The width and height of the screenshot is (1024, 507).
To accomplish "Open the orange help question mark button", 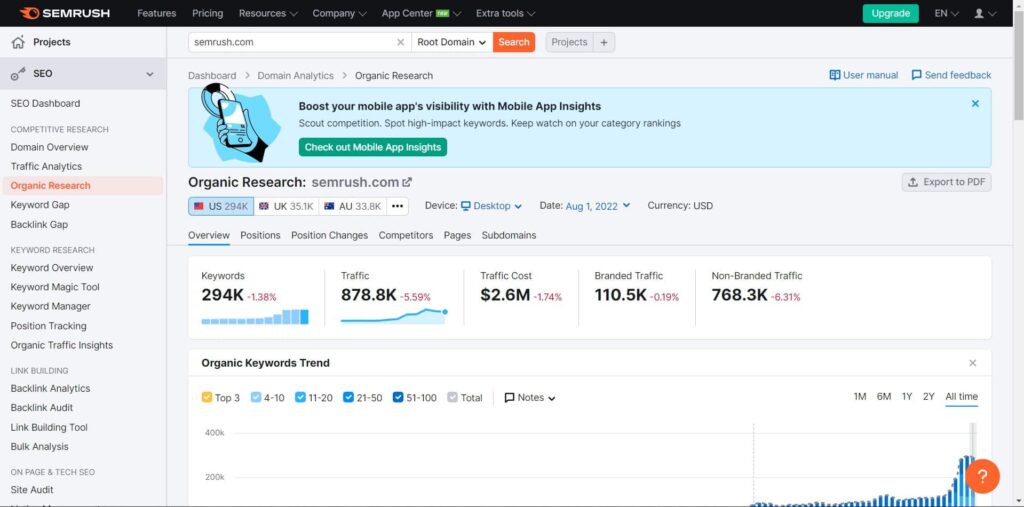I will coord(982,476).
